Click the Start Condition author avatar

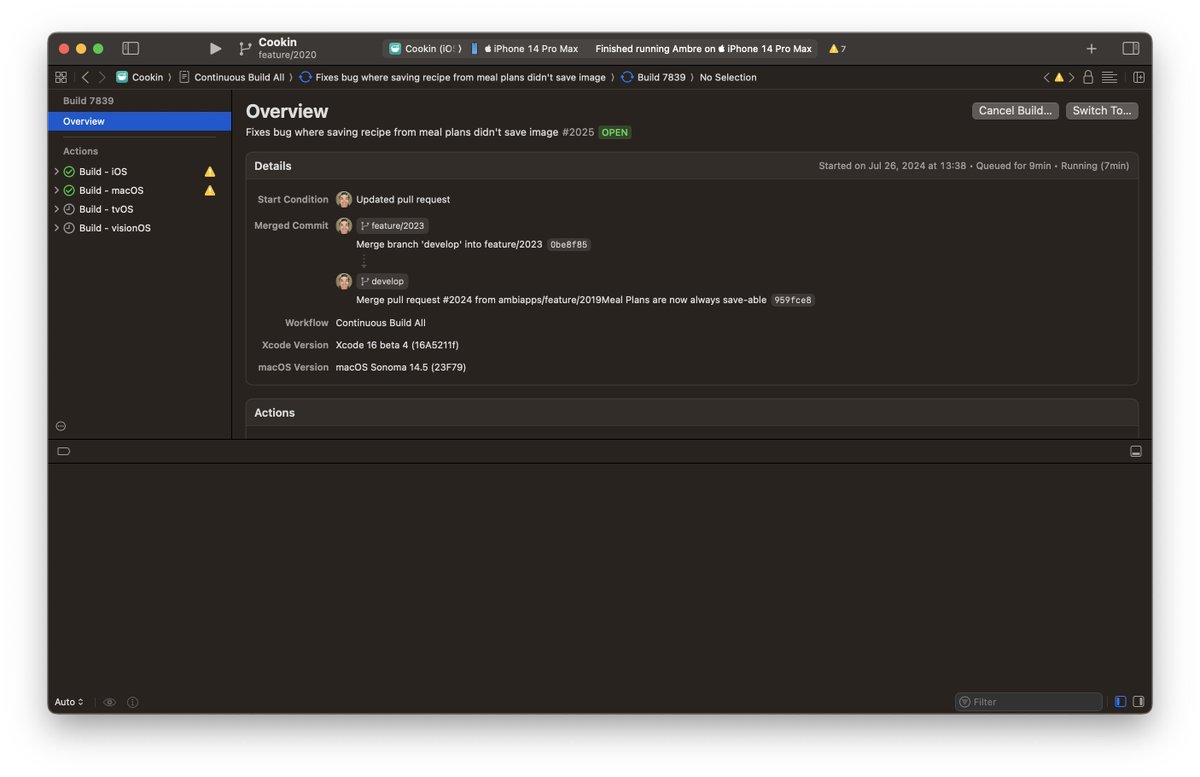tap(344, 200)
